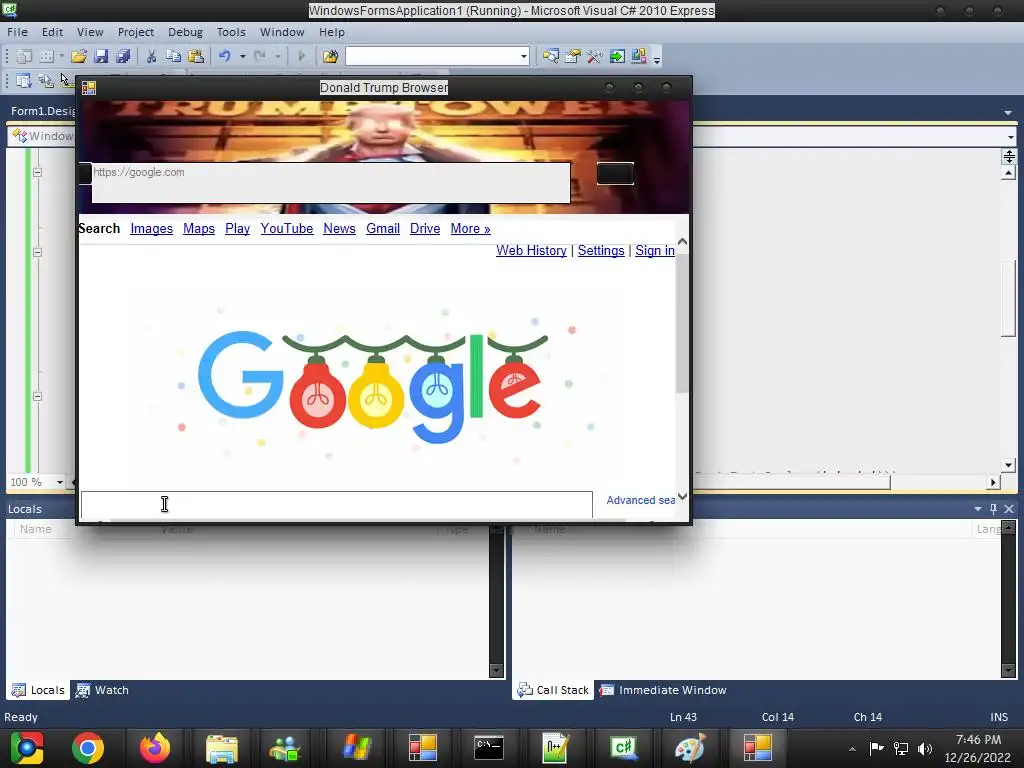
Task: Click the Save All icon
Action: [123, 56]
